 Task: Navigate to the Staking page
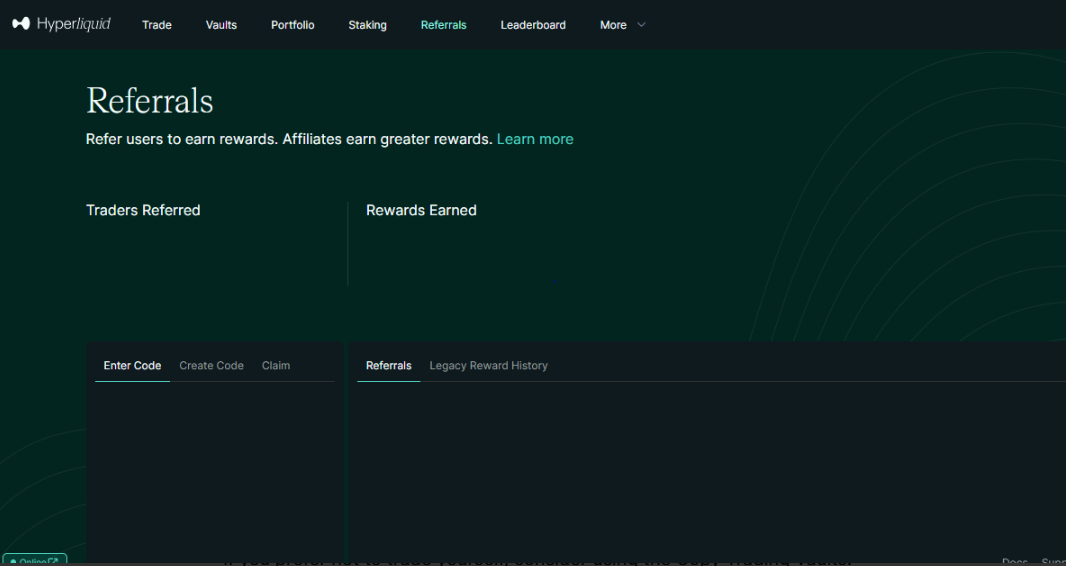[x=367, y=25]
